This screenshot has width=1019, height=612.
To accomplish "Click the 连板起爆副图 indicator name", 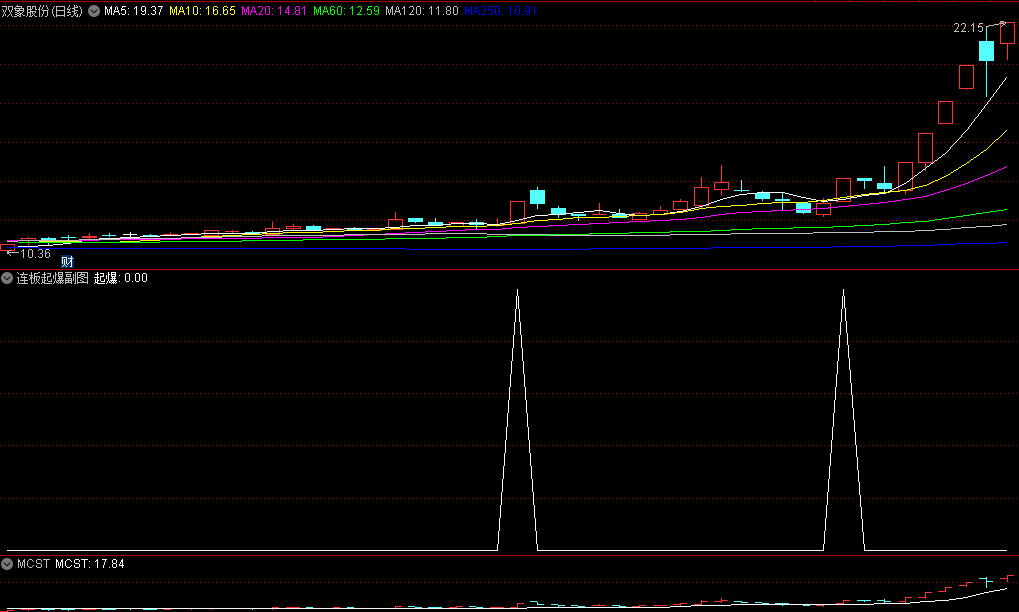I will click(x=53, y=278).
